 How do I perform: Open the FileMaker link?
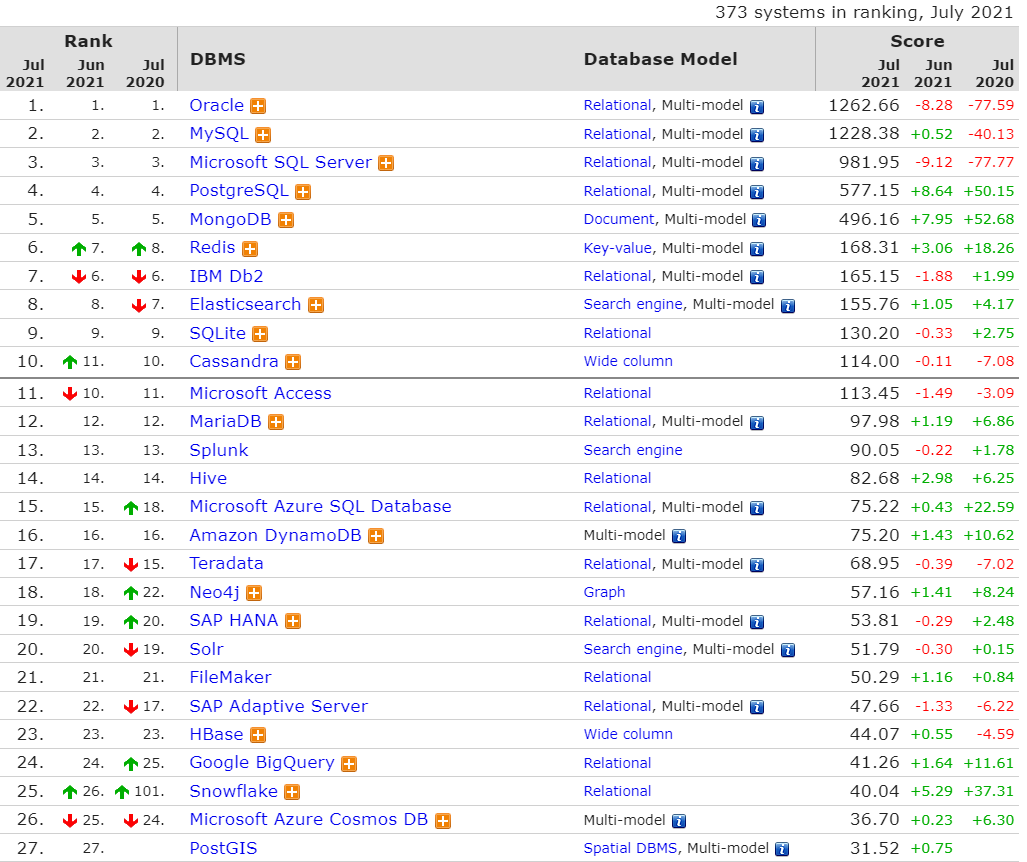pyautogui.click(x=230, y=677)
